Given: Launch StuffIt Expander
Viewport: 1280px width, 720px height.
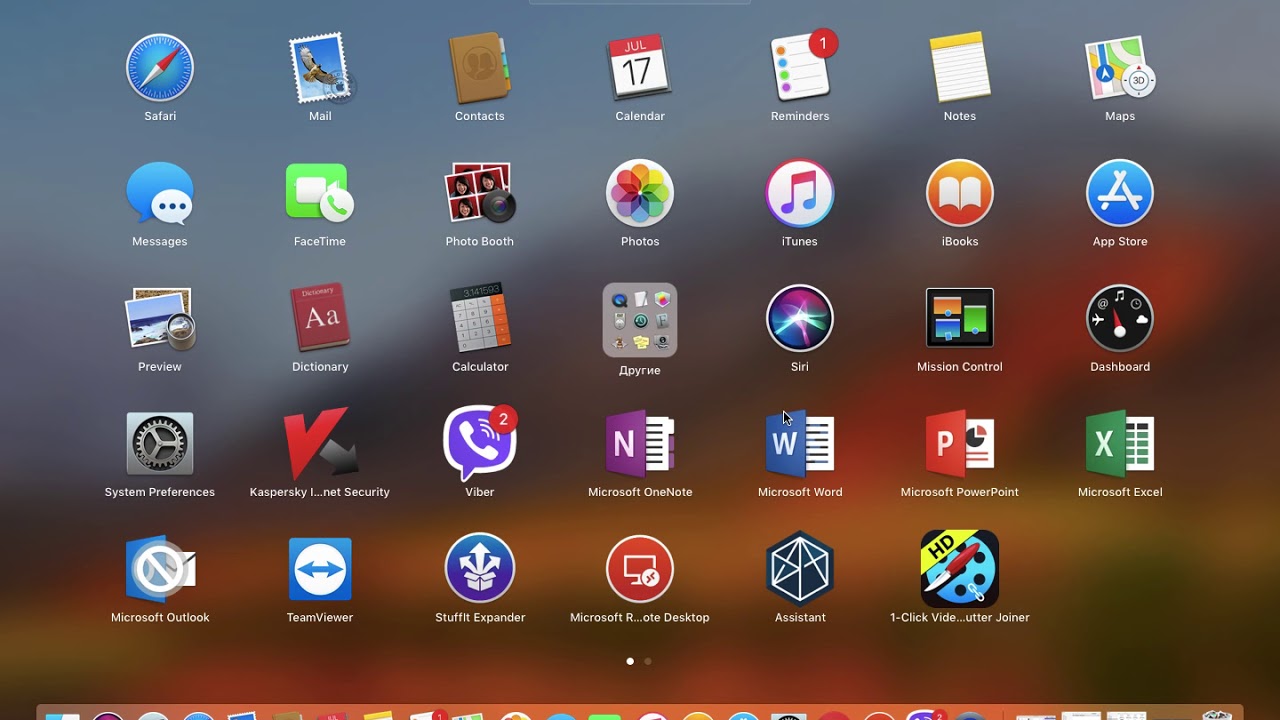Looking at the screenshot, I should 480,570.
